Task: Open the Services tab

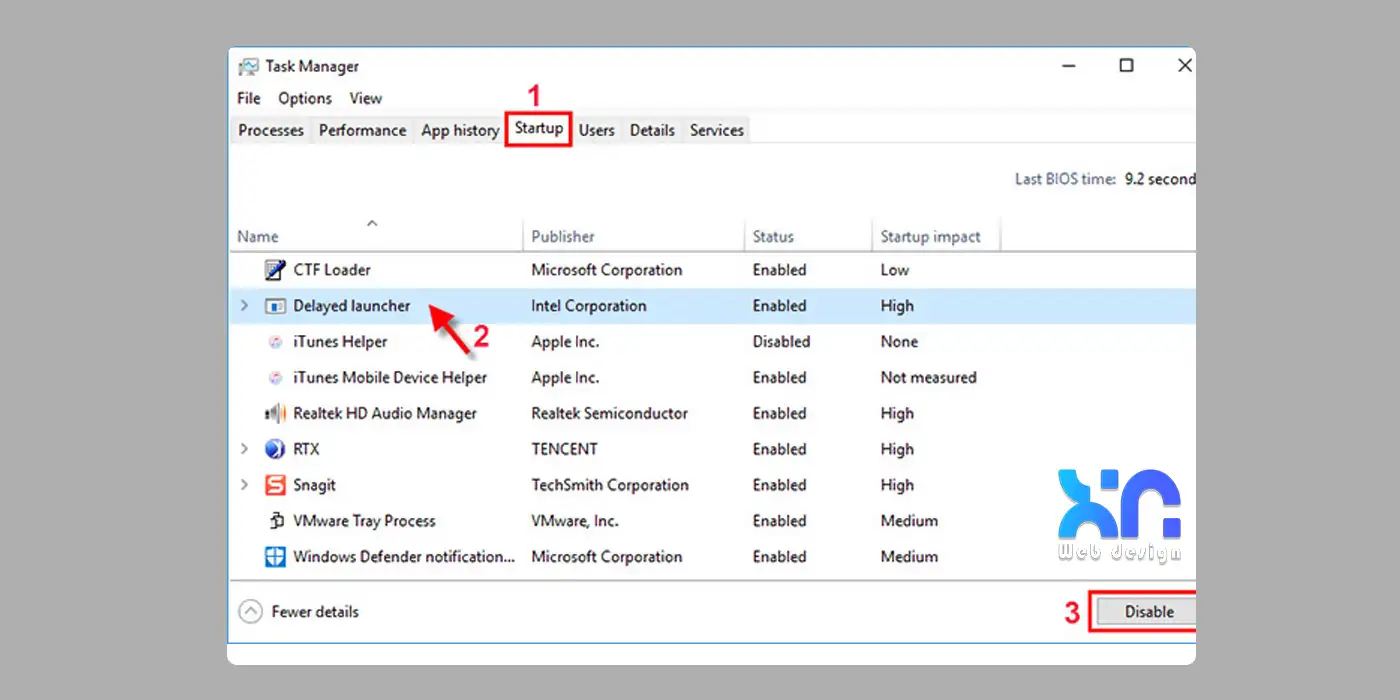Action: [716, 130]
